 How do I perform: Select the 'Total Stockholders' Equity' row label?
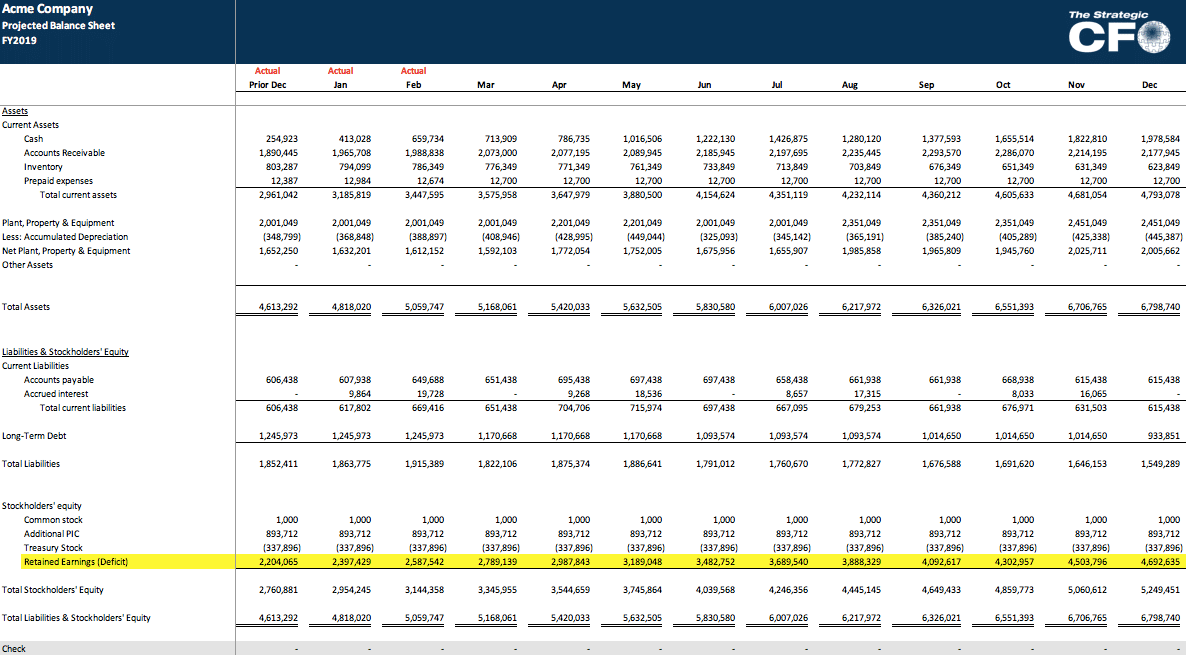pos(53,590)
